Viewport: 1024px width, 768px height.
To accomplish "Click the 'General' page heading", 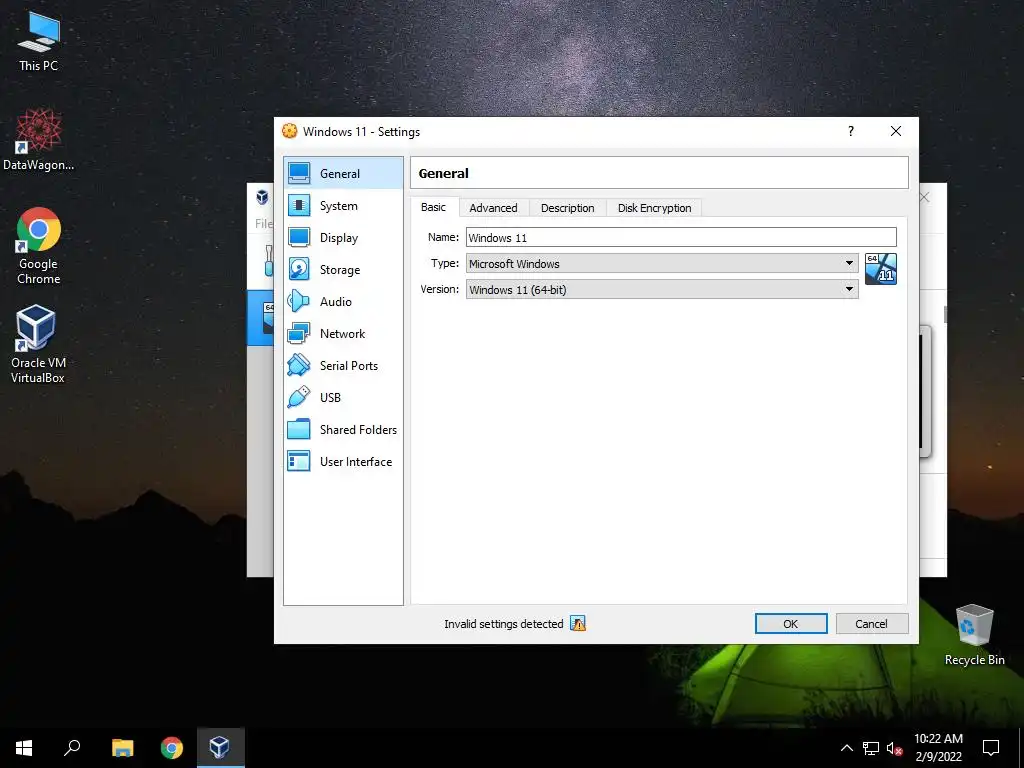I will point(443,173).
